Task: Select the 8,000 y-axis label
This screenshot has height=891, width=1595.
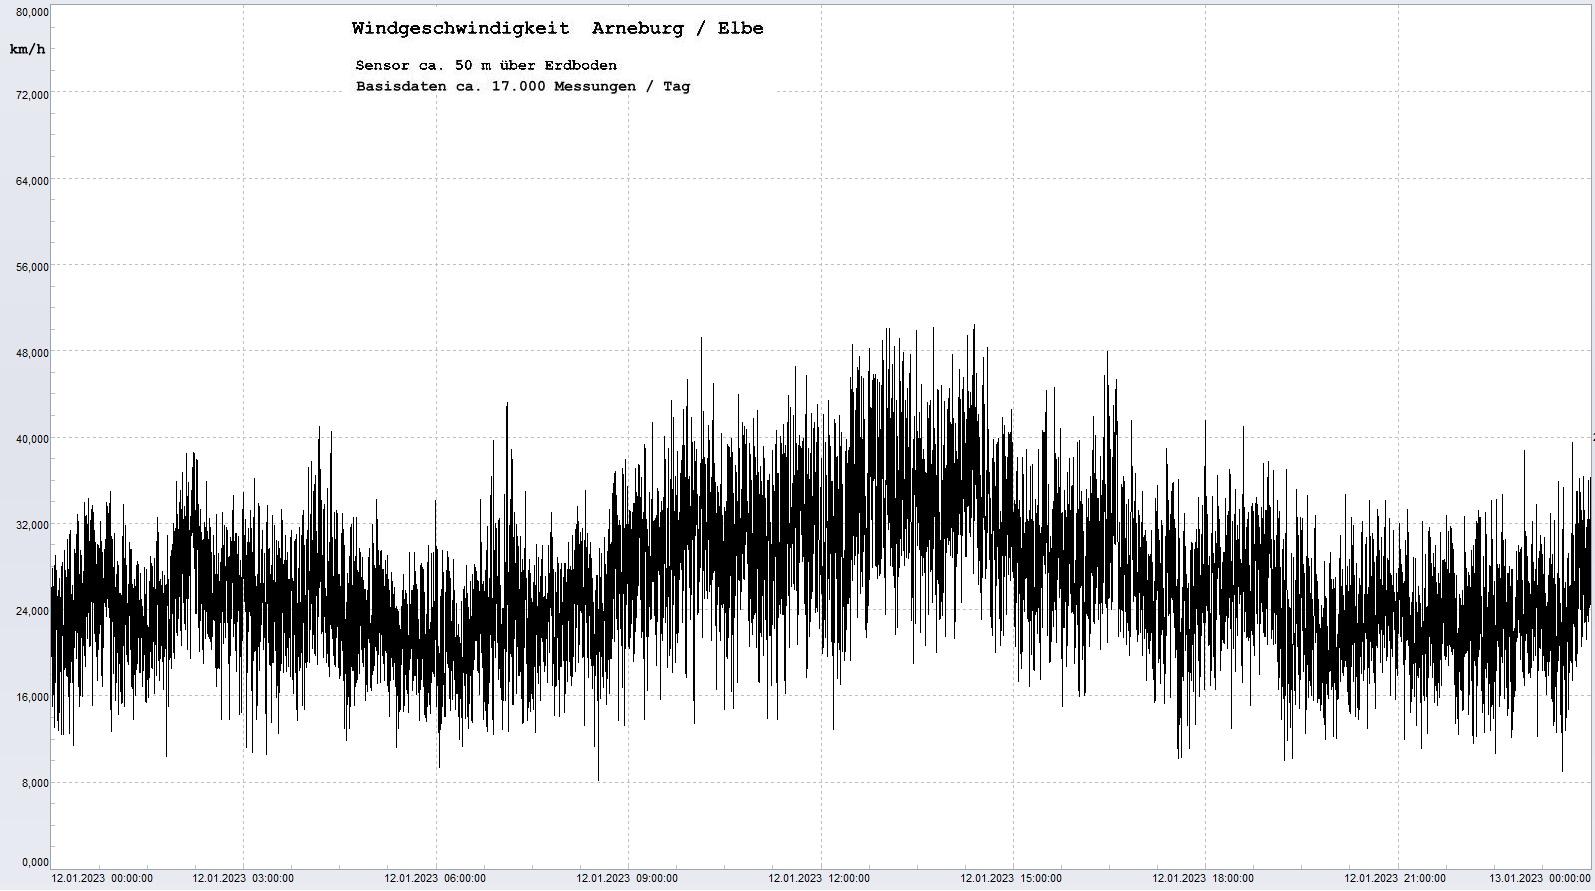Action: point(34,783)
